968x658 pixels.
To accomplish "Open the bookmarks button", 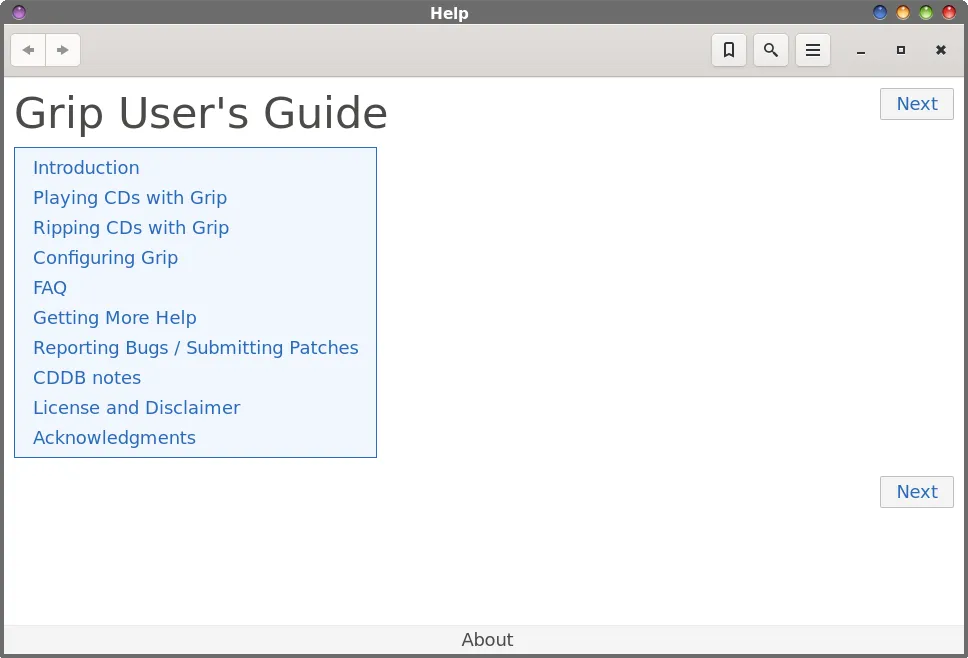I will (x=729, y=50).
